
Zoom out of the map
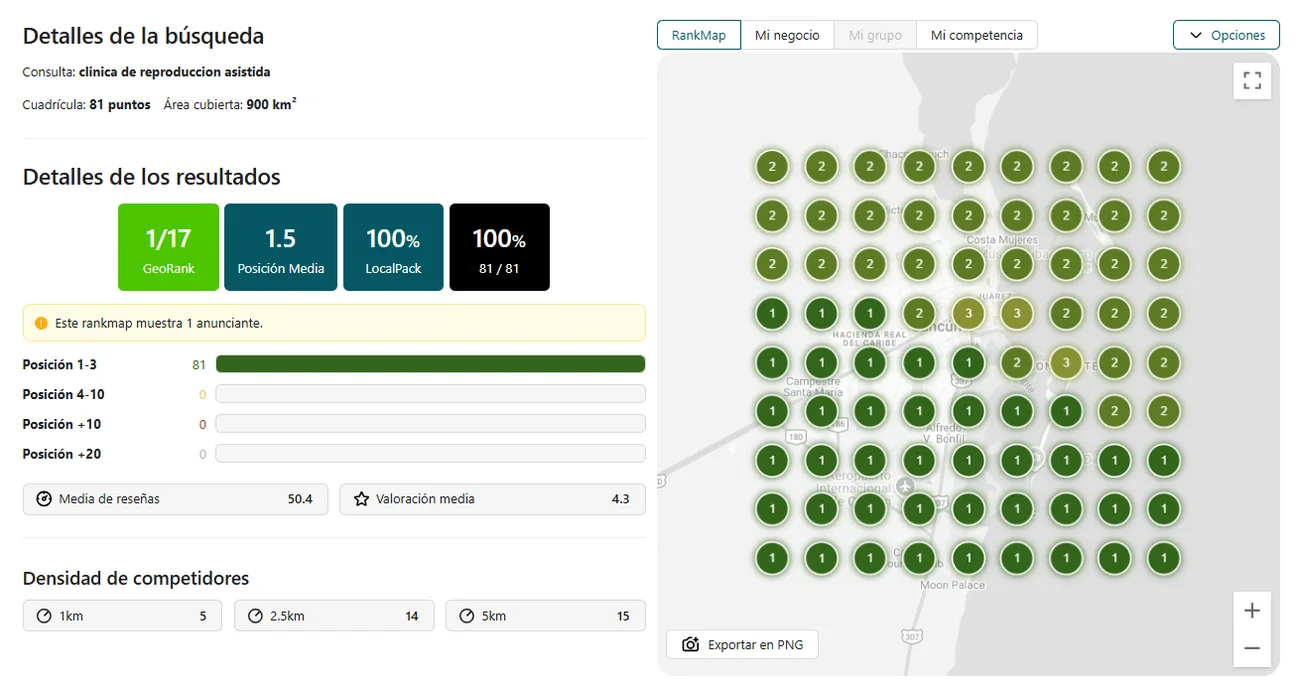pos(1252,648)
